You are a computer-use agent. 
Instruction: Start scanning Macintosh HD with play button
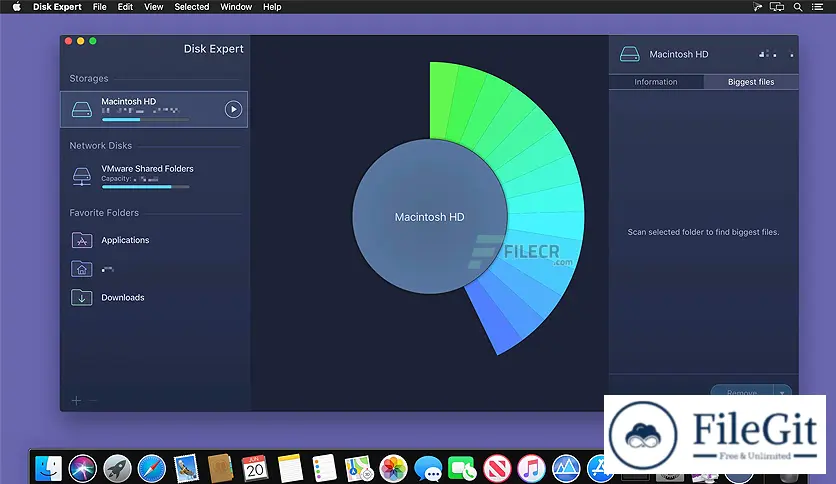pyautogui.click(x=233, y=109)
